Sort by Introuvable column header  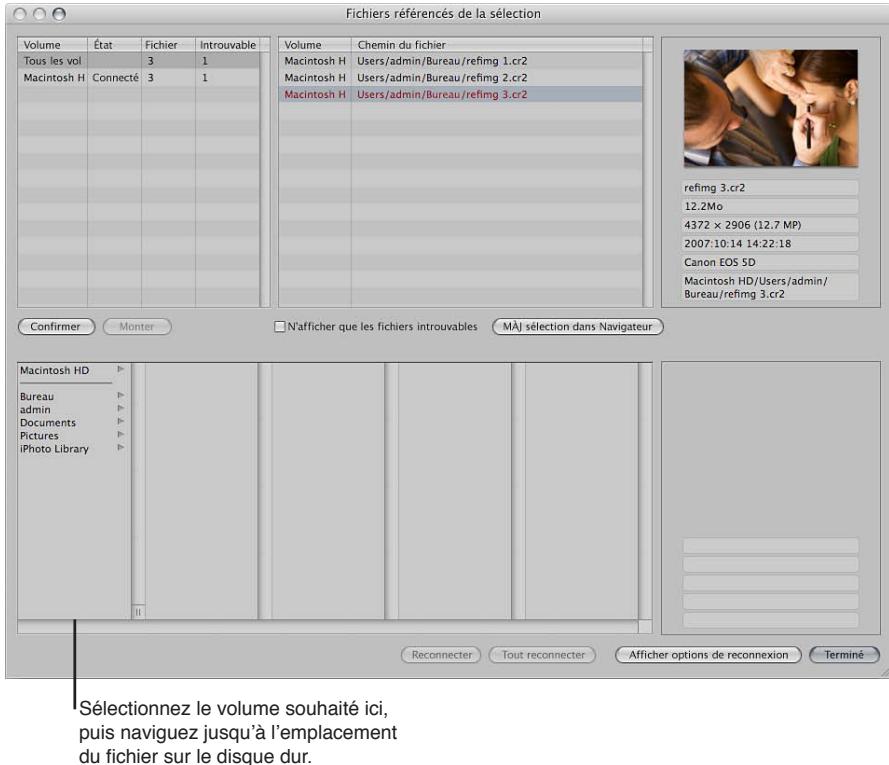(227, 45)
